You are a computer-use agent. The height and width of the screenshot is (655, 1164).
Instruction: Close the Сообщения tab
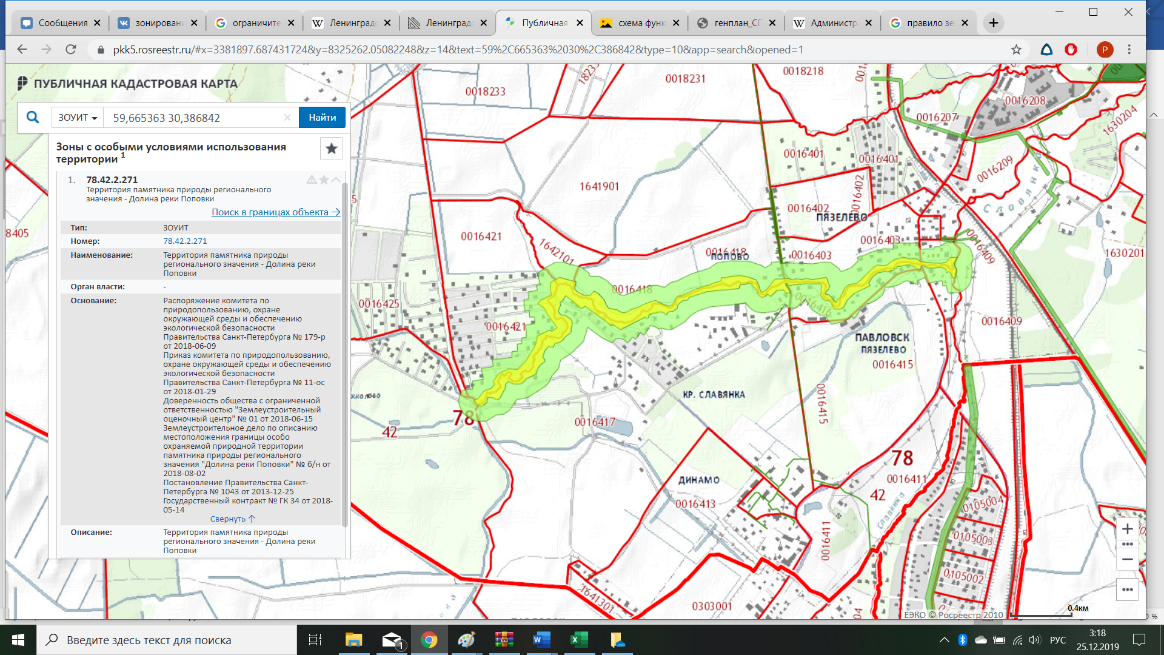click(x=97, y=23)
